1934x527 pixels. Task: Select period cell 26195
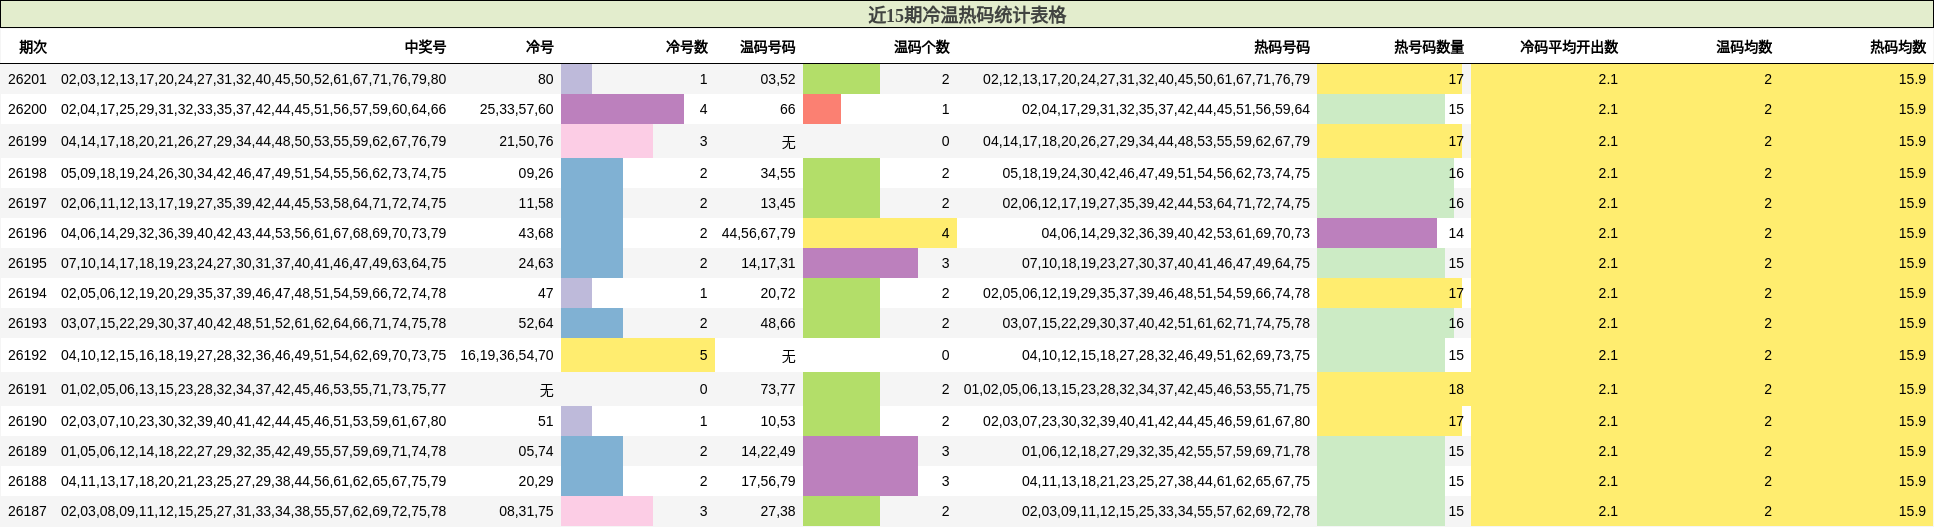(x=27, y=263)
